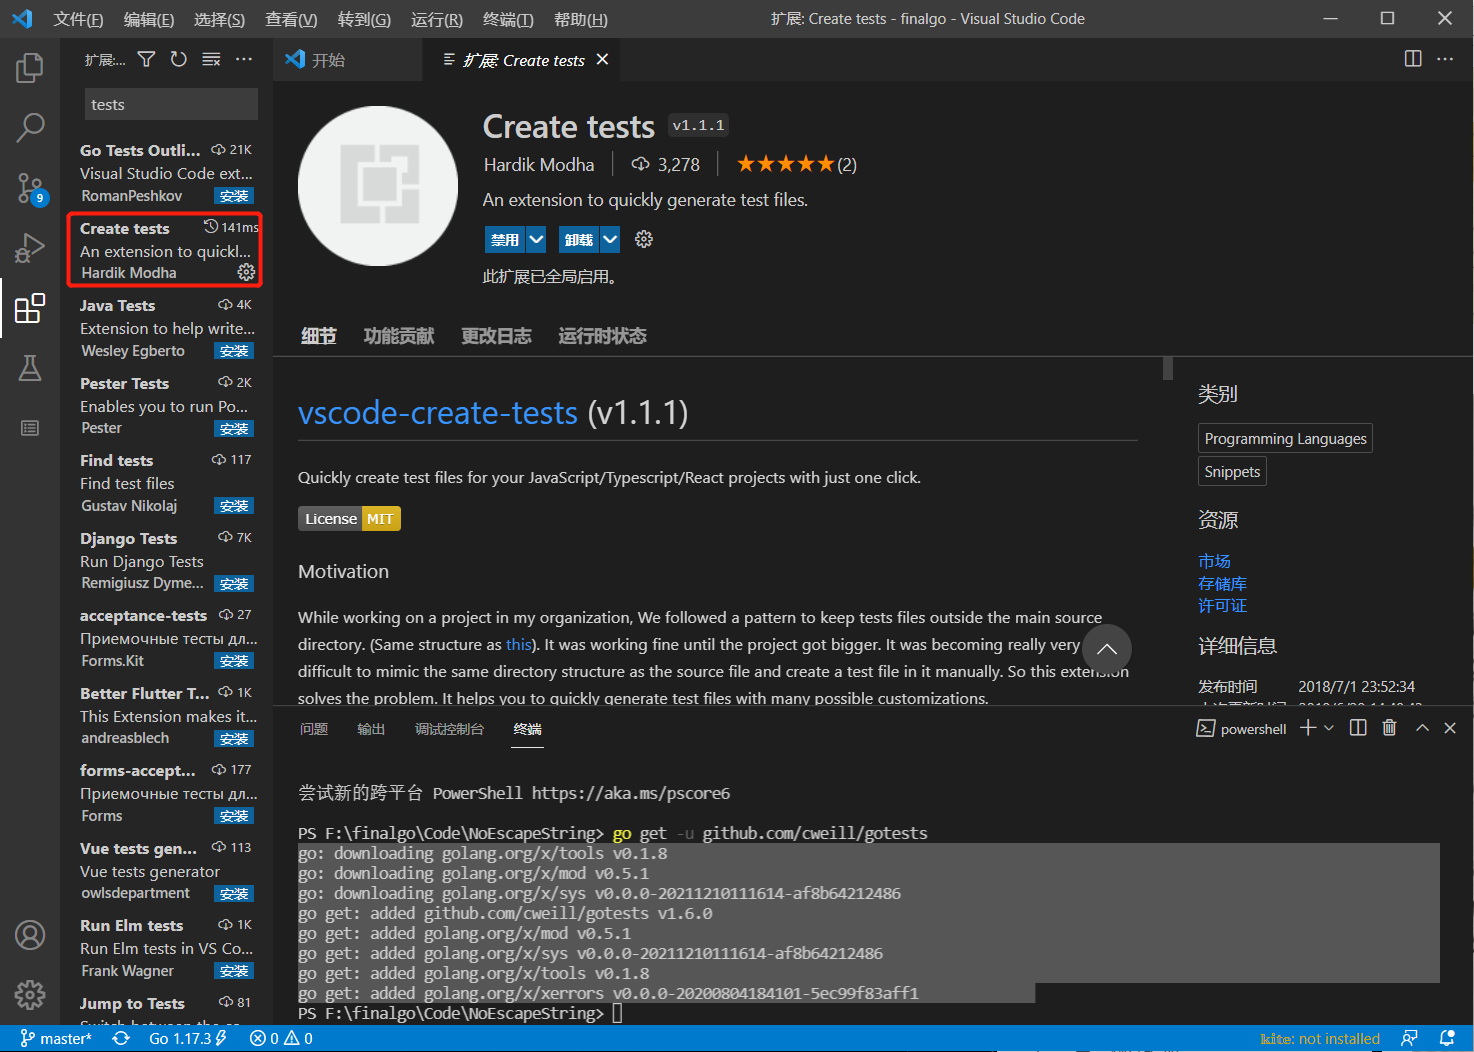Click the extension search field containing tests
Viewport: 1474px width, 1052px height.
pos(171,104)
